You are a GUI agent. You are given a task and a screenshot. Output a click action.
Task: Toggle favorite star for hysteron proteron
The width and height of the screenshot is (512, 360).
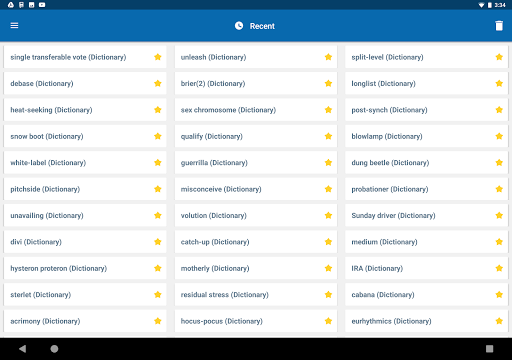click(158, 268)
